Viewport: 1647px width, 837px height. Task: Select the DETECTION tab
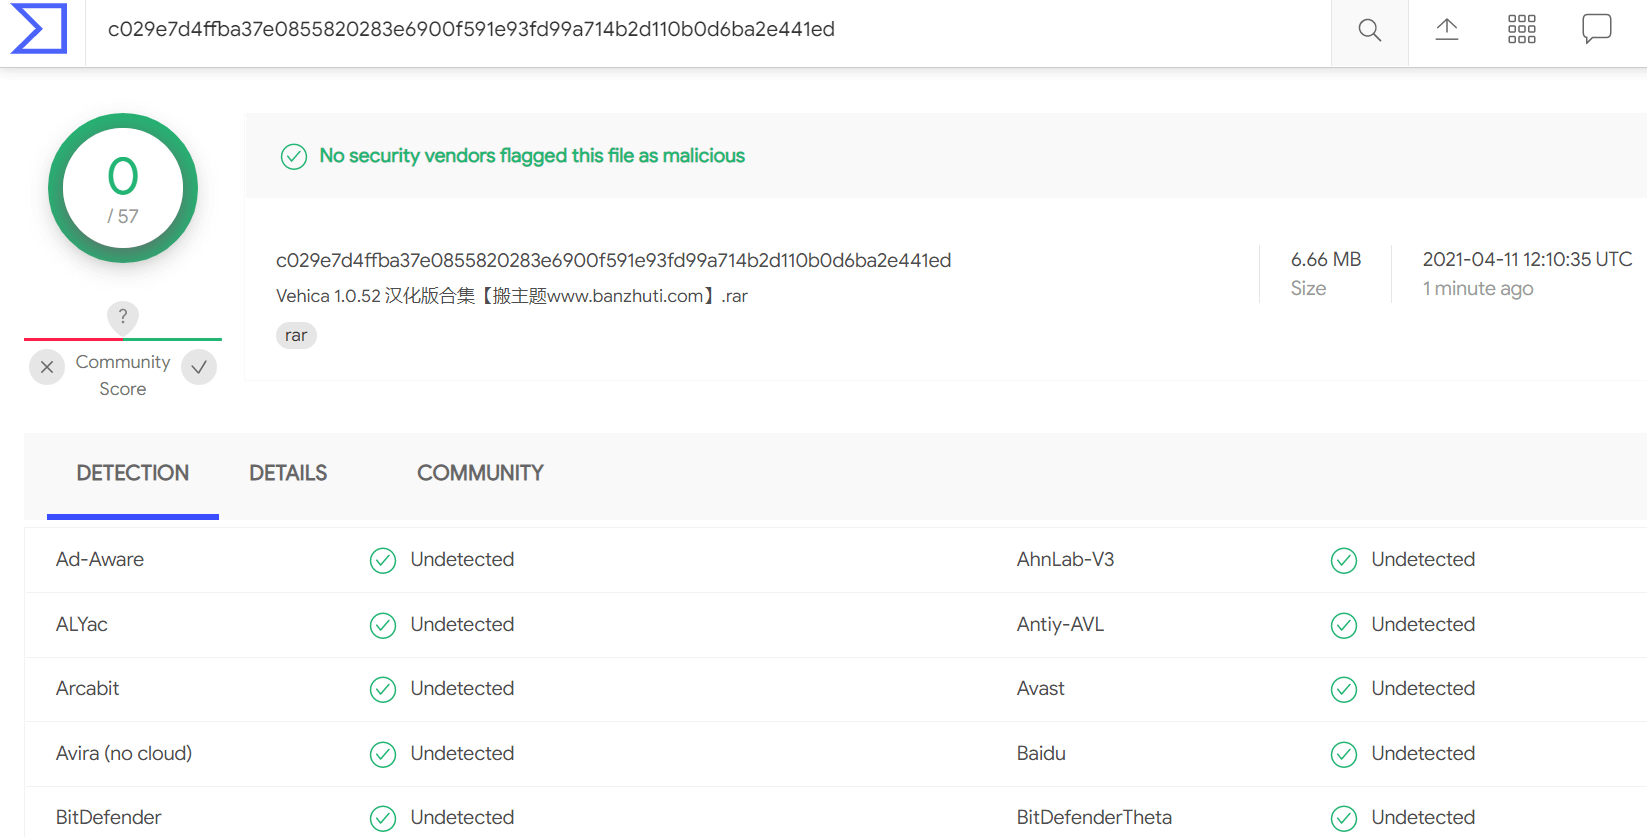pos(133,473)
